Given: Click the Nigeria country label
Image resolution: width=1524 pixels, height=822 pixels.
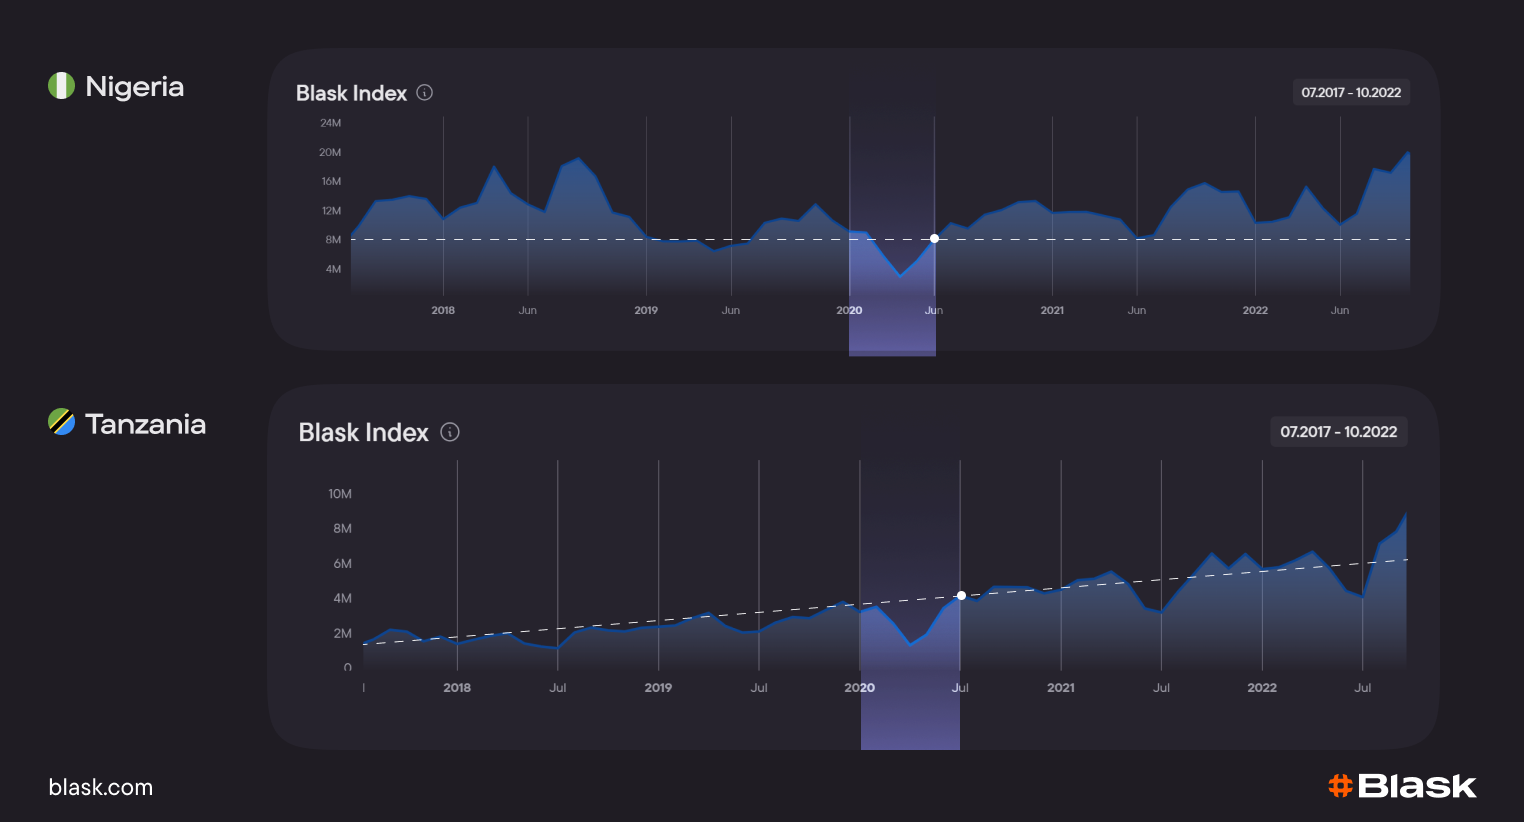Looking at the screenshot, I should (x=134, y=87).
